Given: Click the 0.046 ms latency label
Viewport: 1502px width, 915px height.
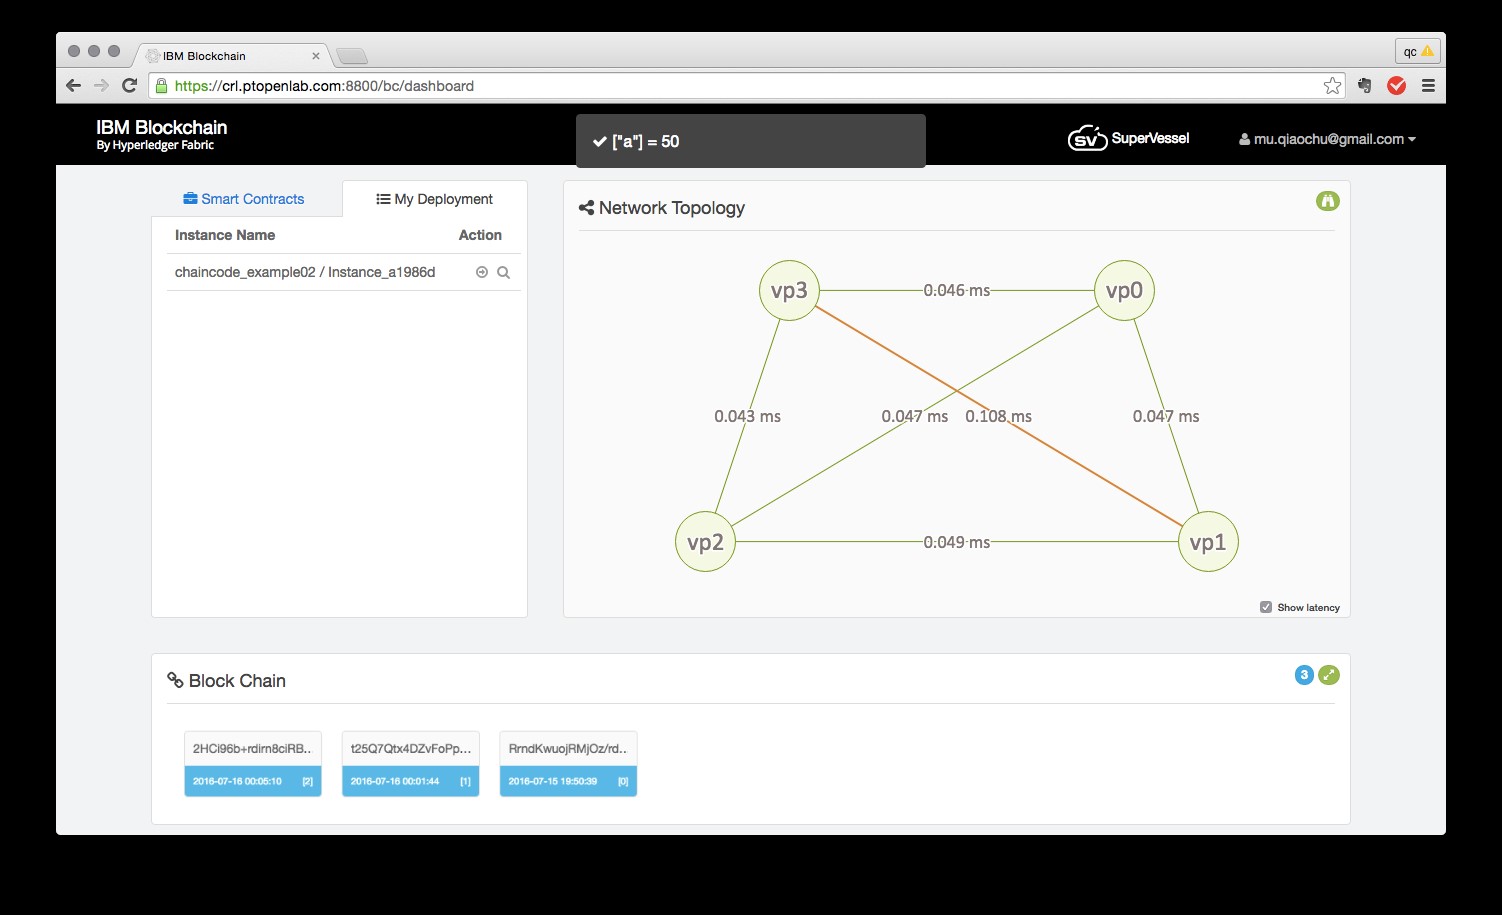Looking at the screenshot, I should click(957, 290).
